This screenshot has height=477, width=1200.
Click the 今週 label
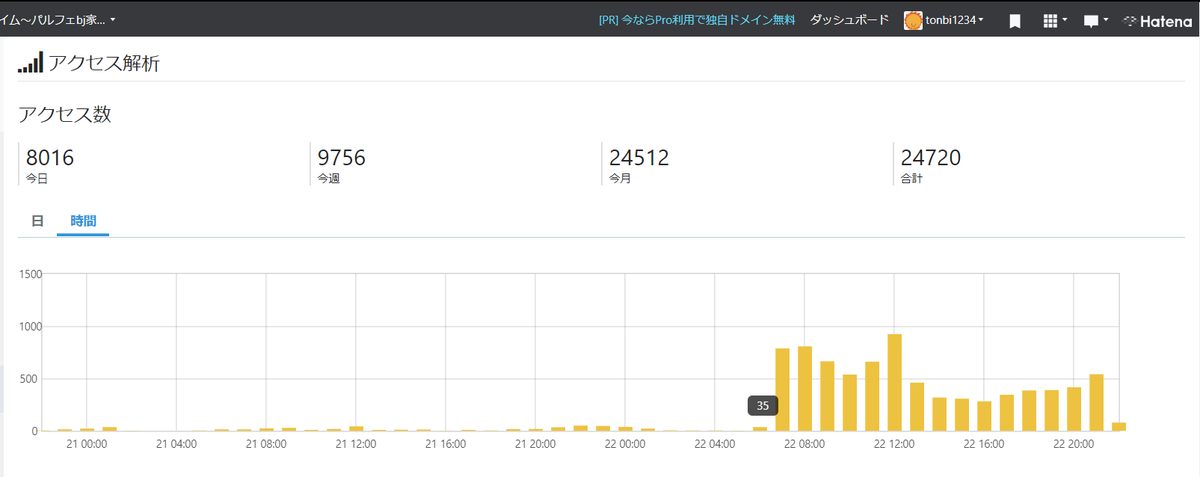click(x=328, y=179)
